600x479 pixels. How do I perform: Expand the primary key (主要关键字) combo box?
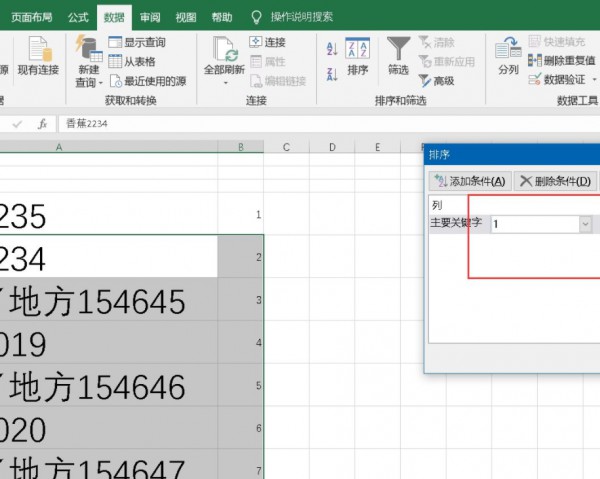point(585,224)
